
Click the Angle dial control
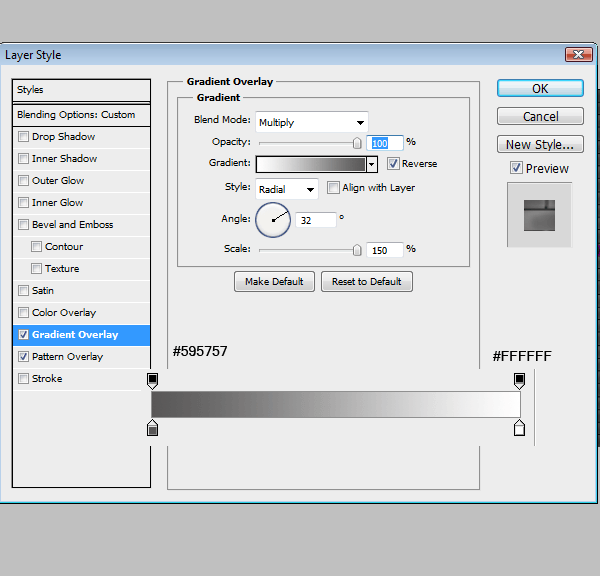(x=273, y=220)
